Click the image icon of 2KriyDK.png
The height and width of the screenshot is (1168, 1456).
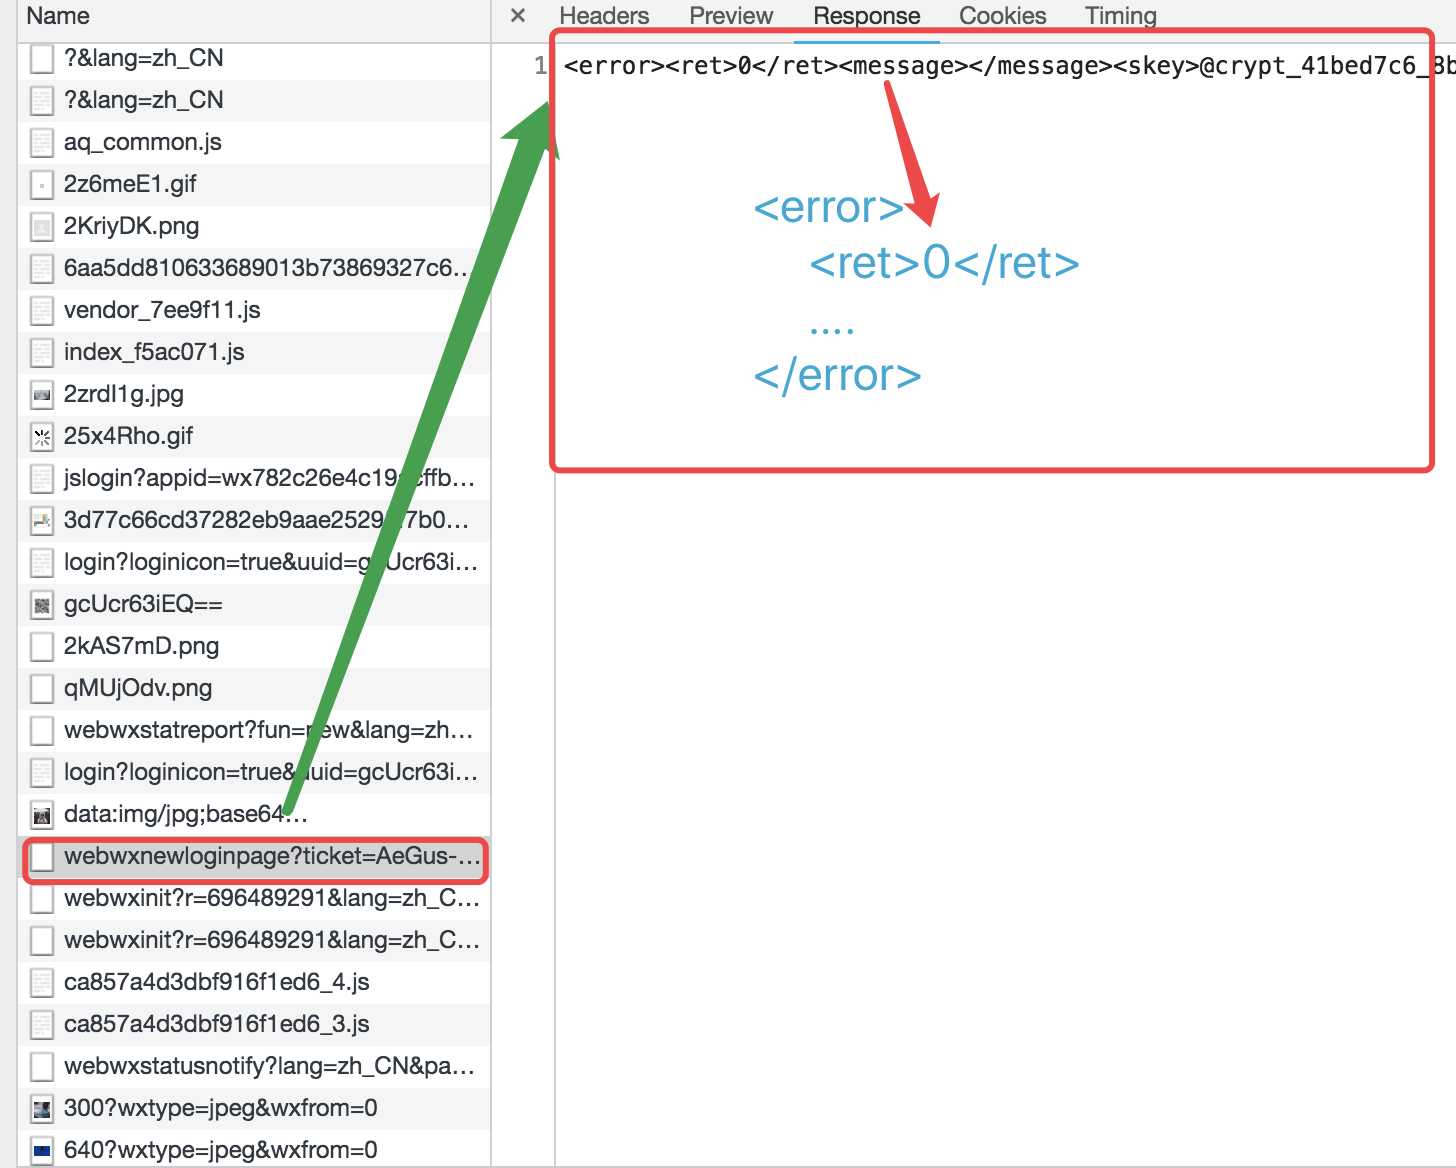[x=42, y=227]
